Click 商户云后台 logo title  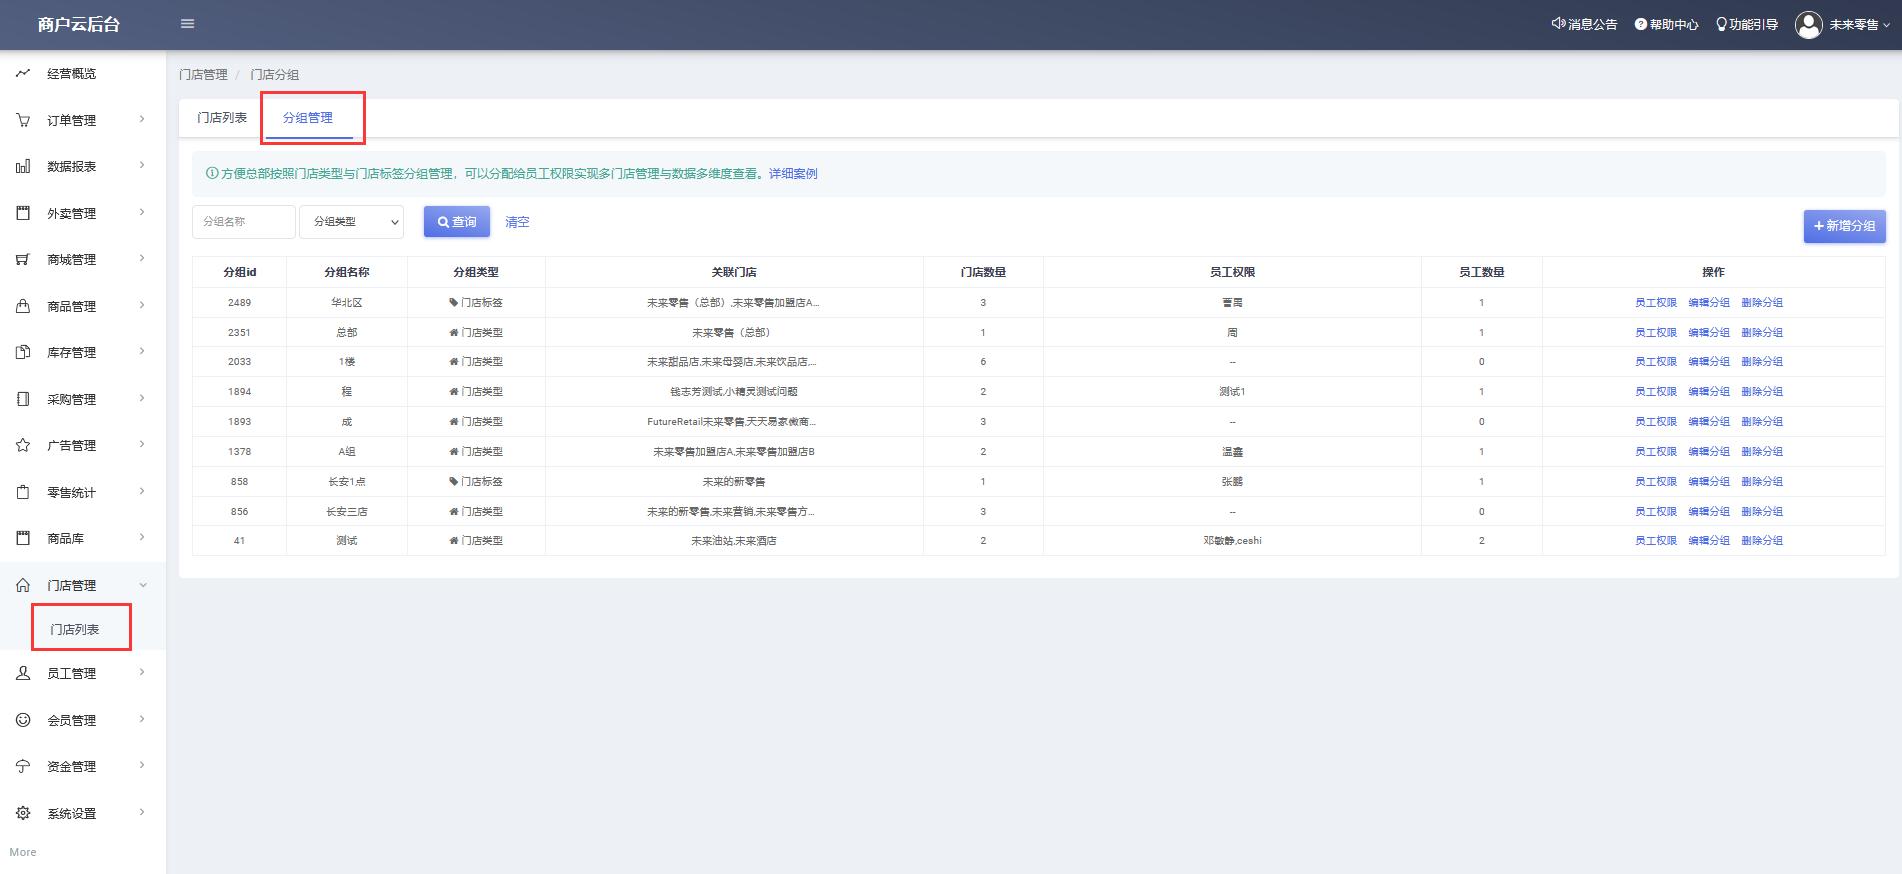[x=79, y=24]
